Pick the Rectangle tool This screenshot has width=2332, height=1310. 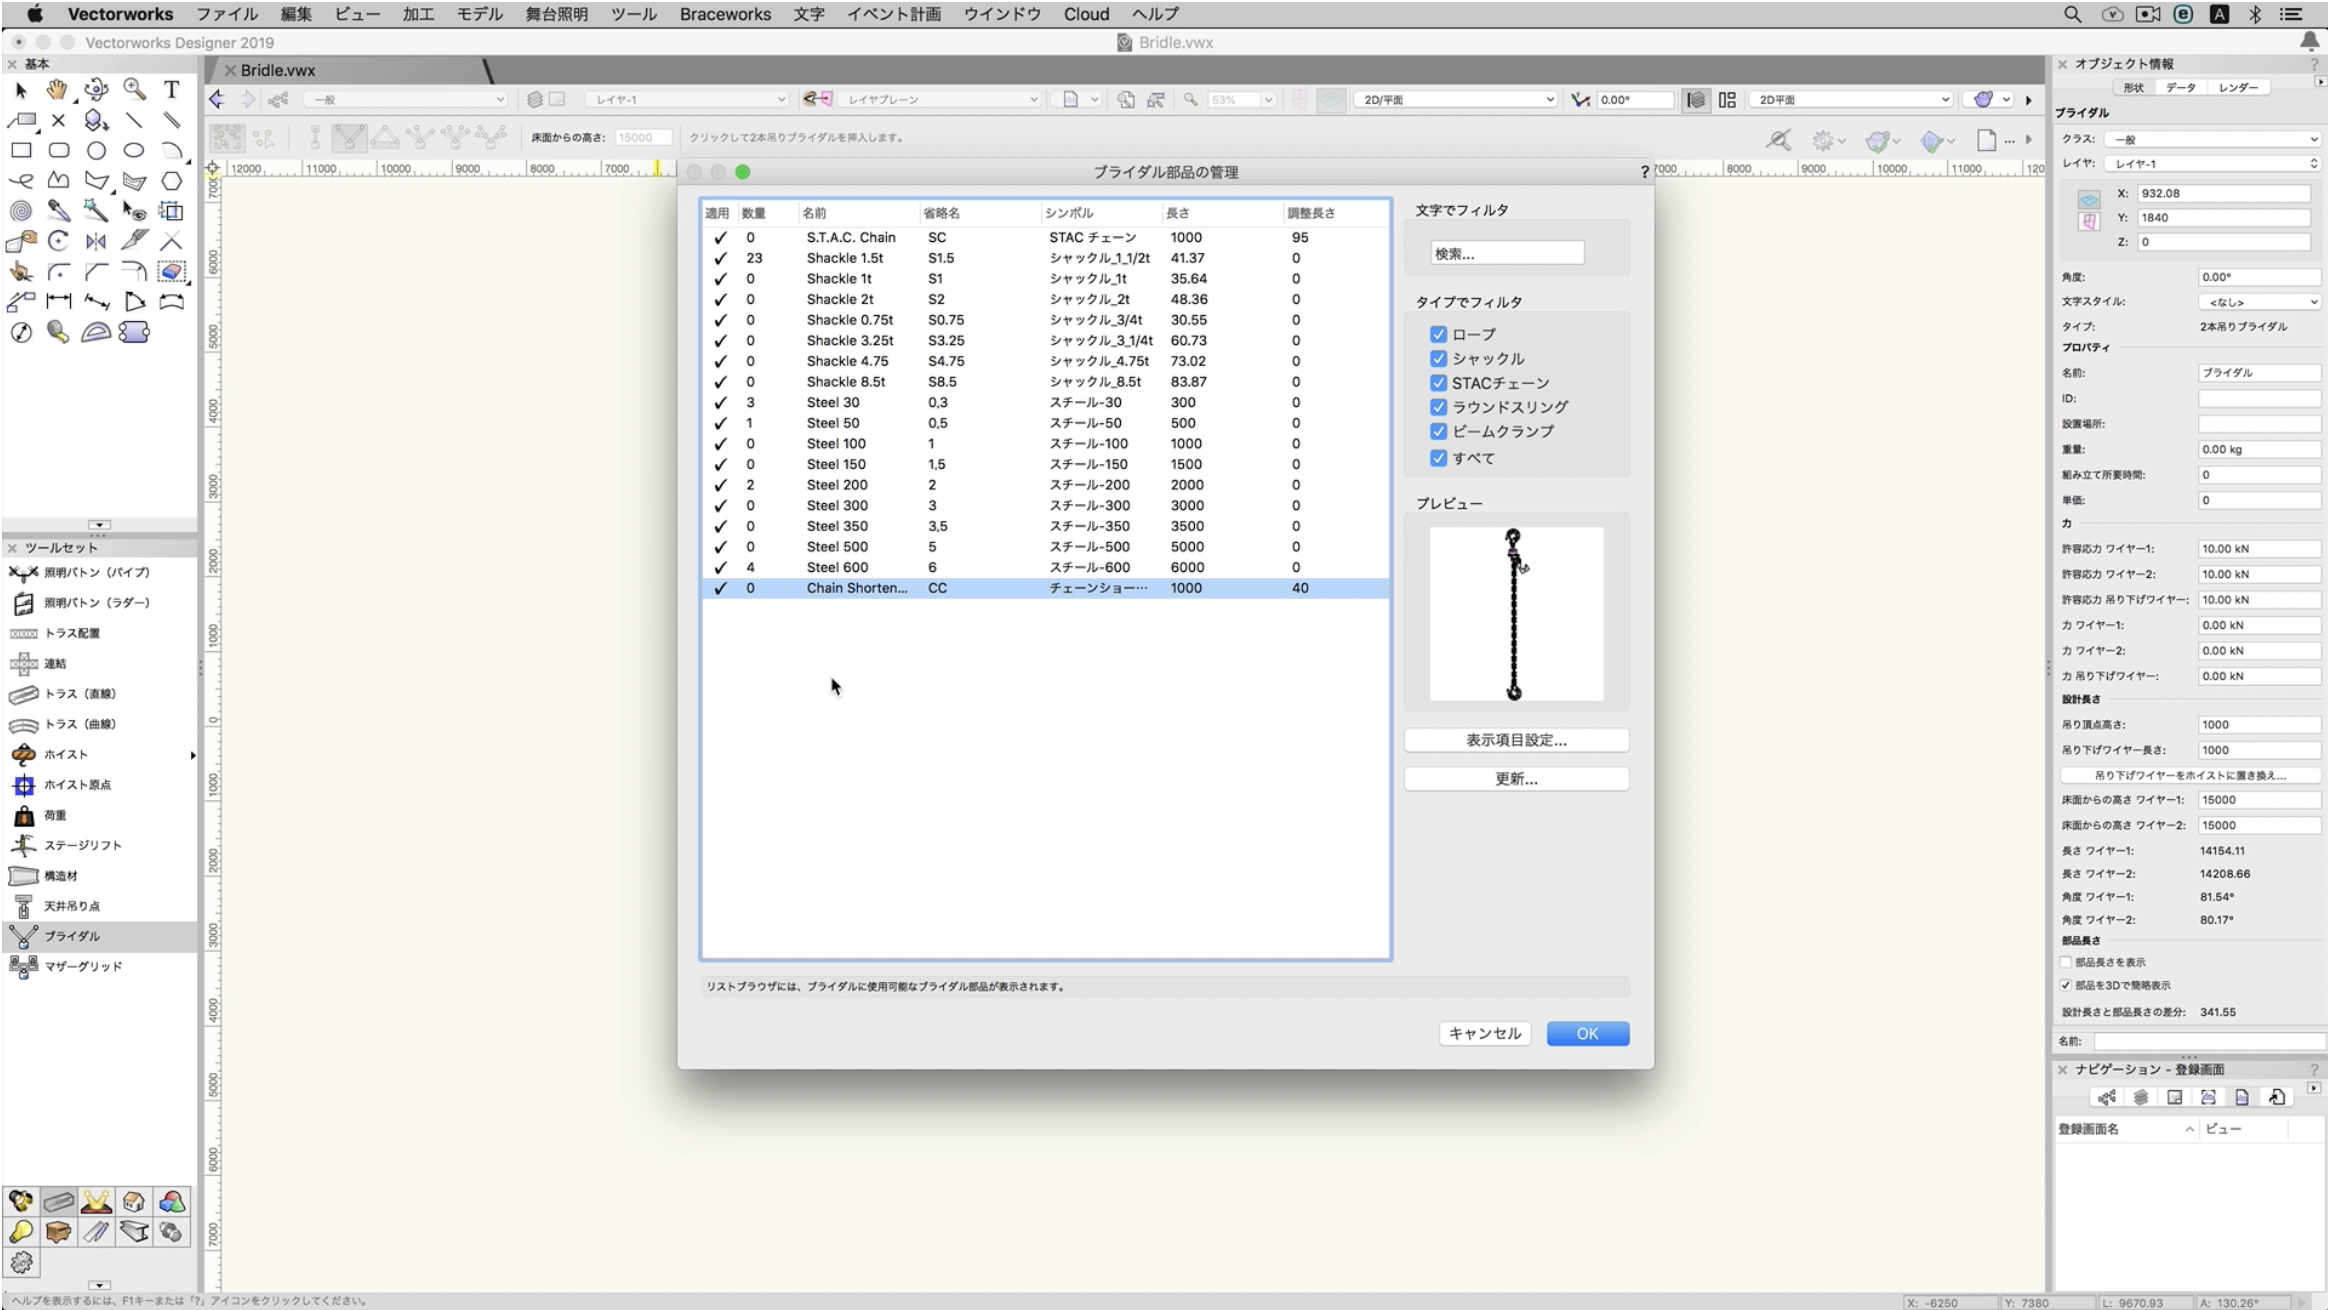(x=21, y=151)
